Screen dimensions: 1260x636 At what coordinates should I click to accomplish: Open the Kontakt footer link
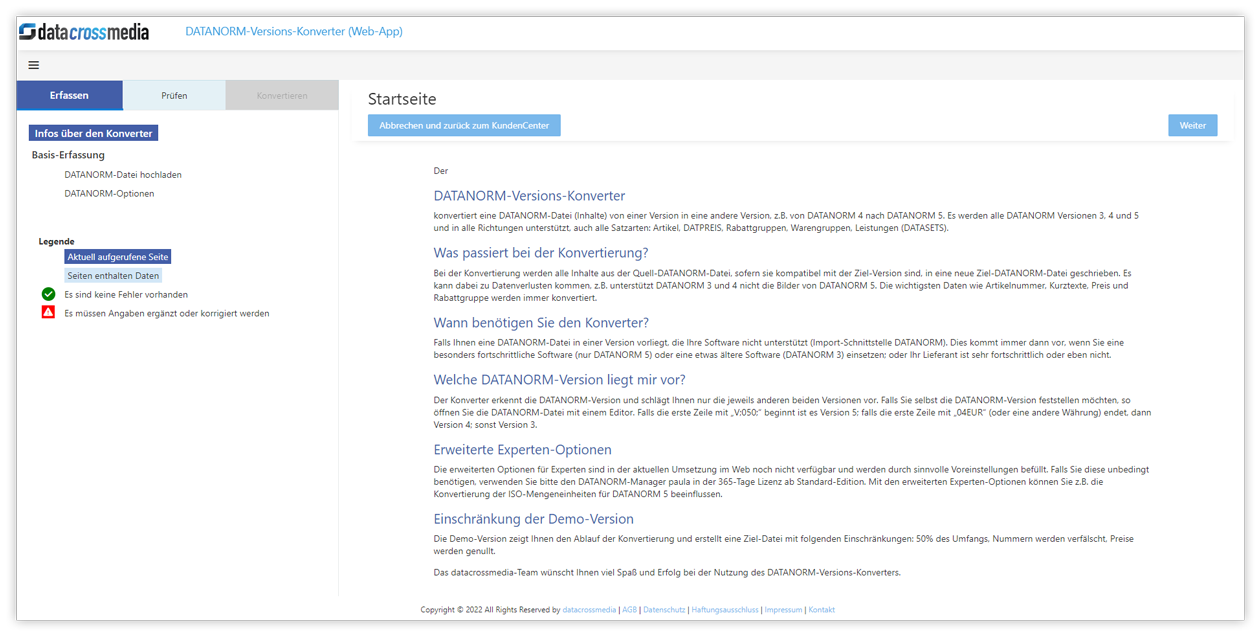pyautogui.click(x=821, y=609)
